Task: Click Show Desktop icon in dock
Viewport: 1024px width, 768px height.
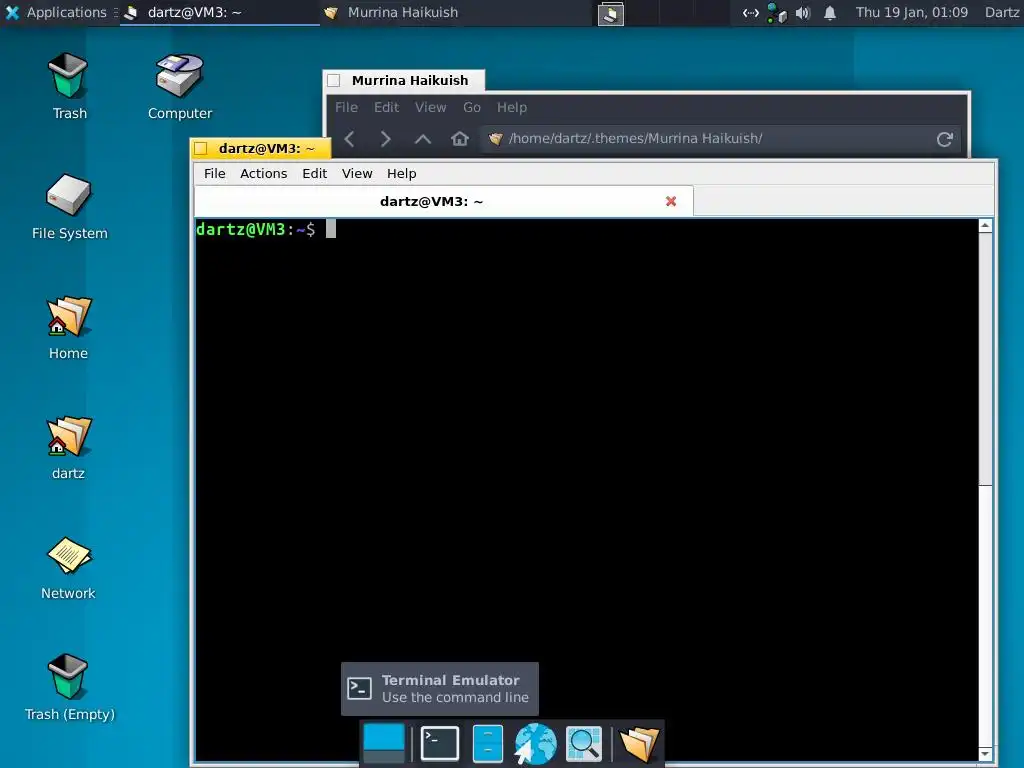Action: [383, 743]
